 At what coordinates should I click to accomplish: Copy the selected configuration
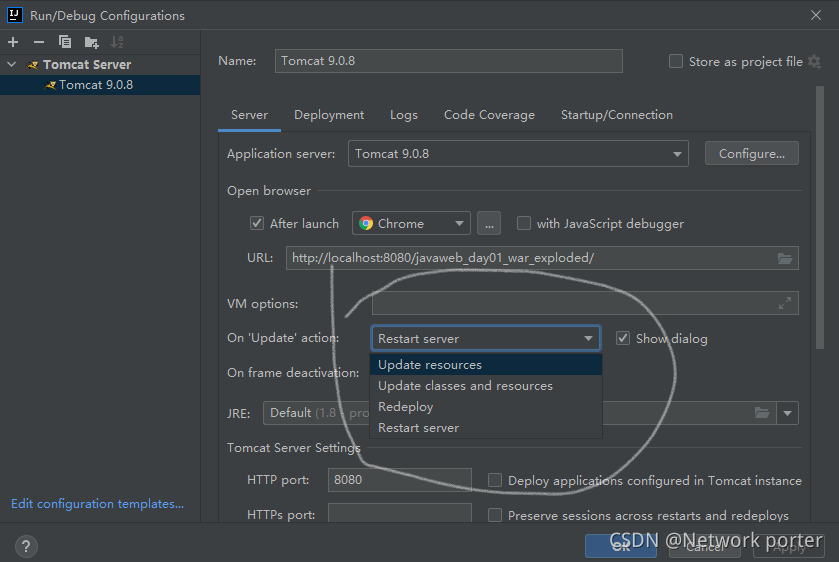point(65,42)
